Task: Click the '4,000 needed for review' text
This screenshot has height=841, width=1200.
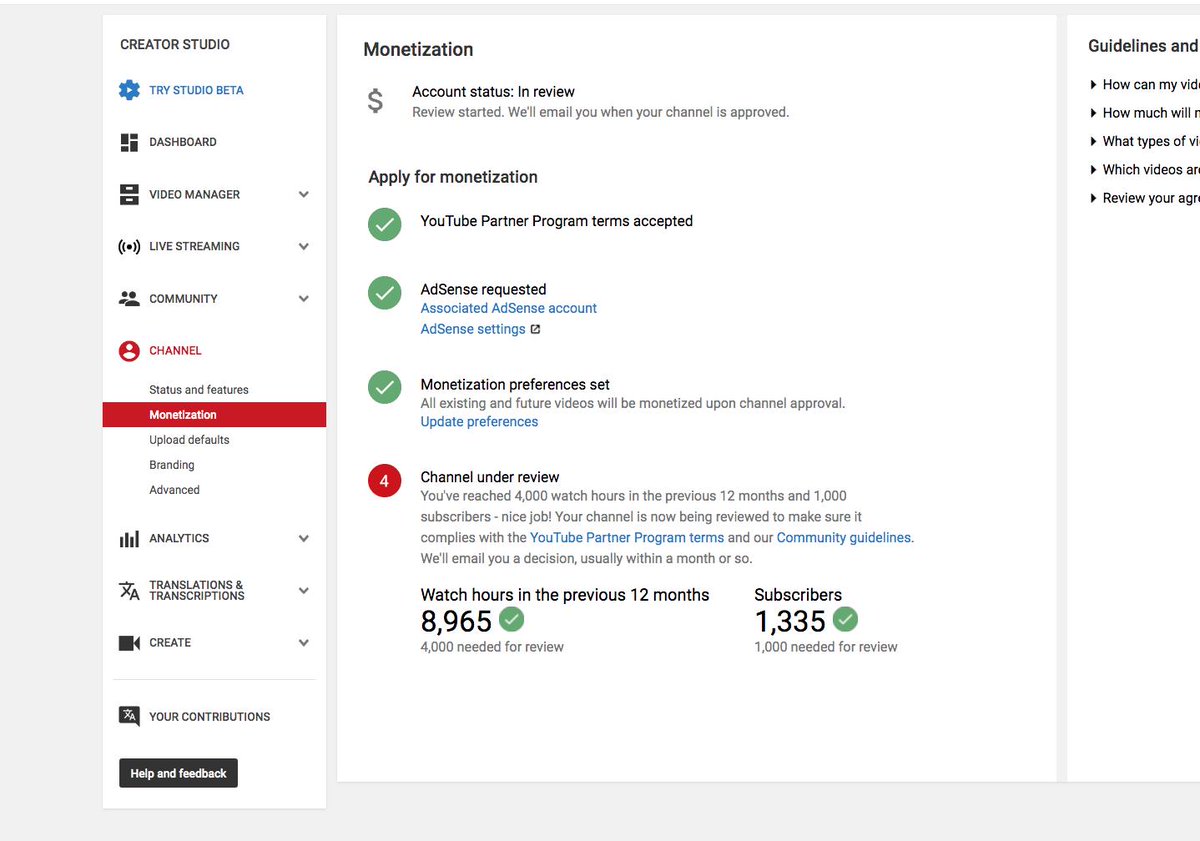Action: pyautogui.click(x=492, y=647)
